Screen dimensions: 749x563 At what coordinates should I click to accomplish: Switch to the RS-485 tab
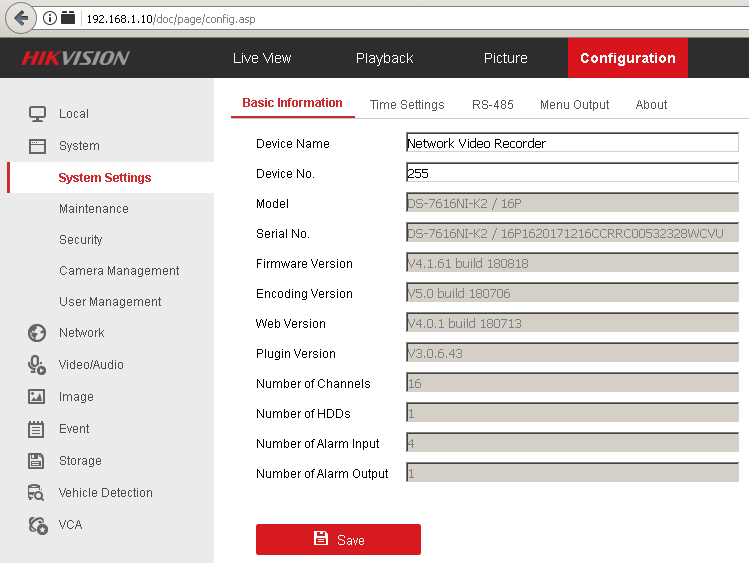492,105
